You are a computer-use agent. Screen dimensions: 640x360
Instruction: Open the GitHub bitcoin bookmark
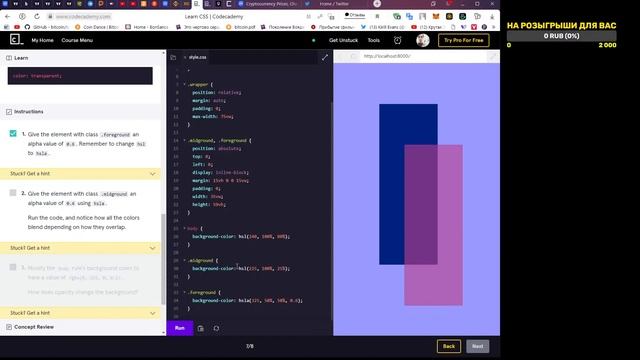coord(46,27)
